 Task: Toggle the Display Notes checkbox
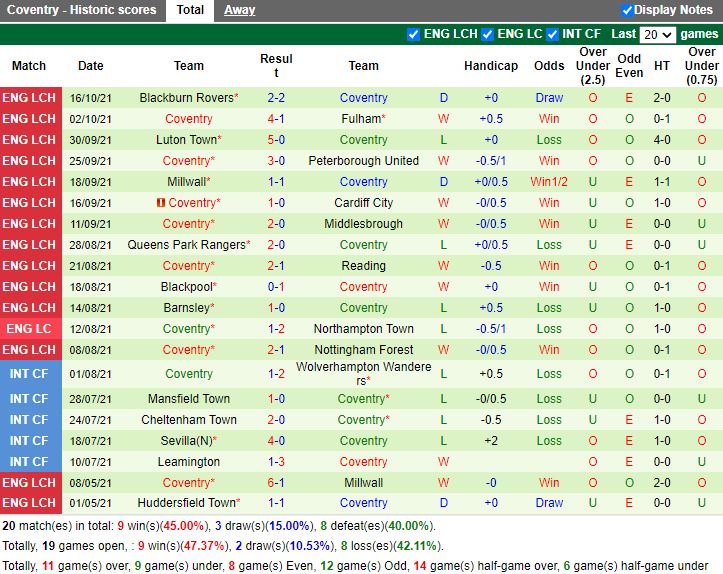pos(627,10)
